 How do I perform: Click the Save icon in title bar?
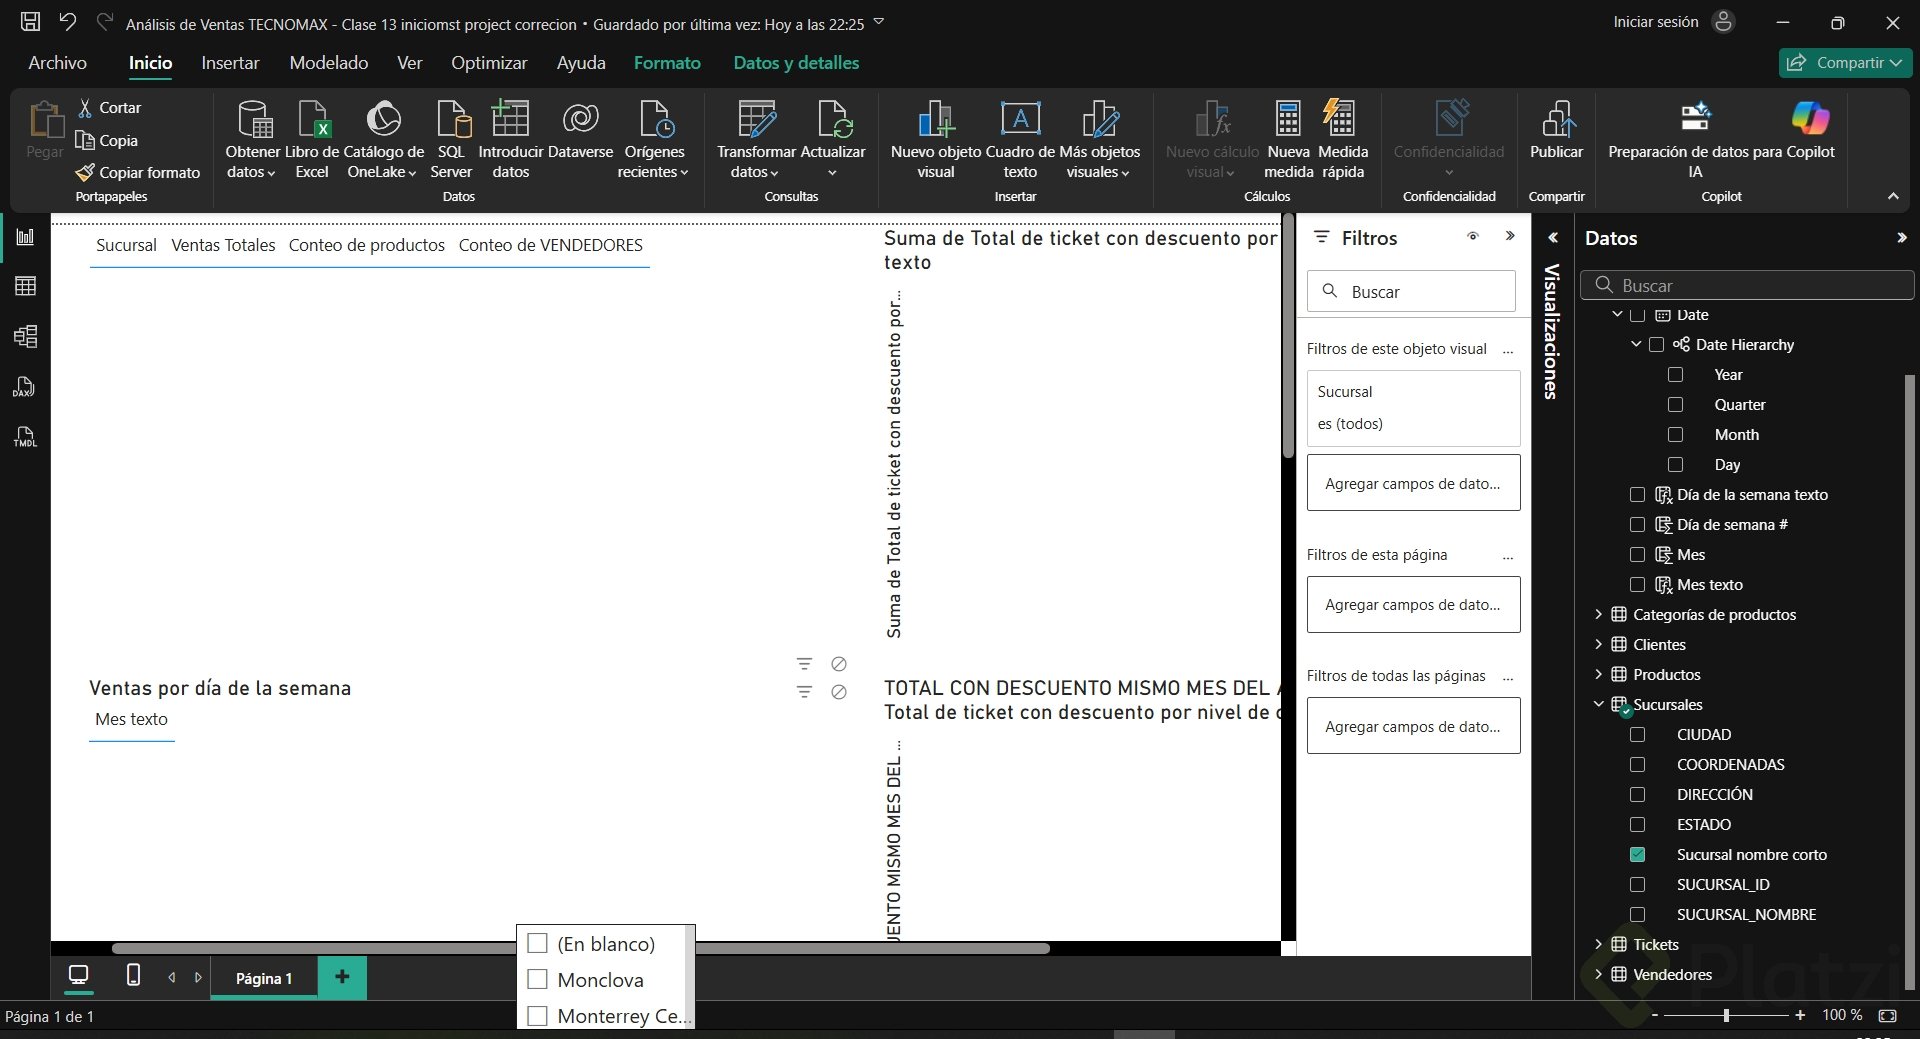click(x=31, y=22)
